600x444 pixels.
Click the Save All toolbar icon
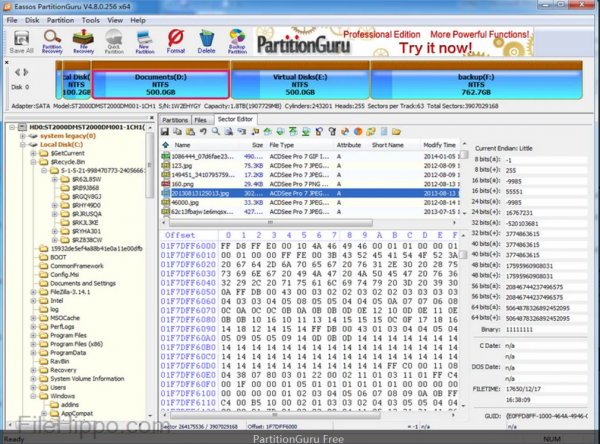(x=21, y=40)
